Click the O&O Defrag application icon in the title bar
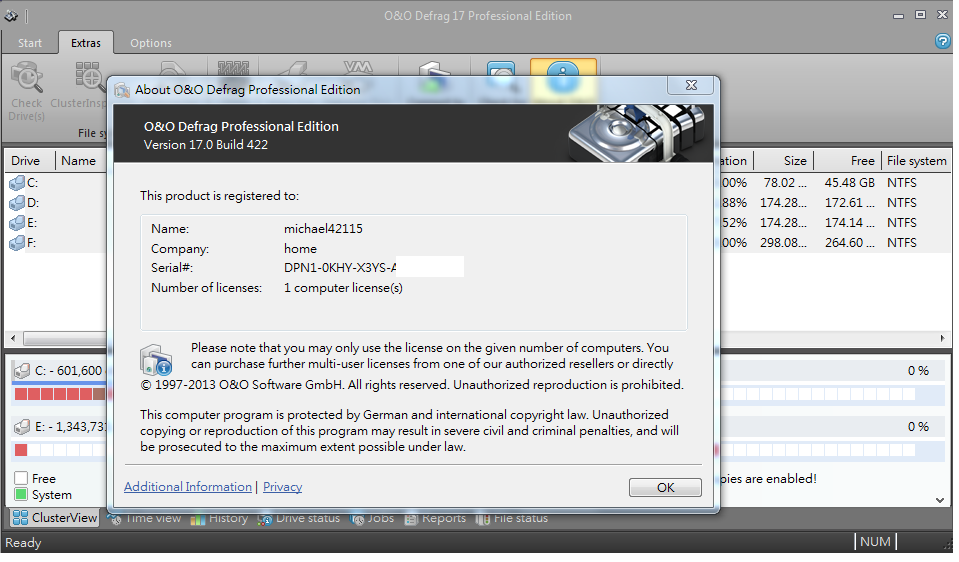959x562 pixels. point(11,16)
